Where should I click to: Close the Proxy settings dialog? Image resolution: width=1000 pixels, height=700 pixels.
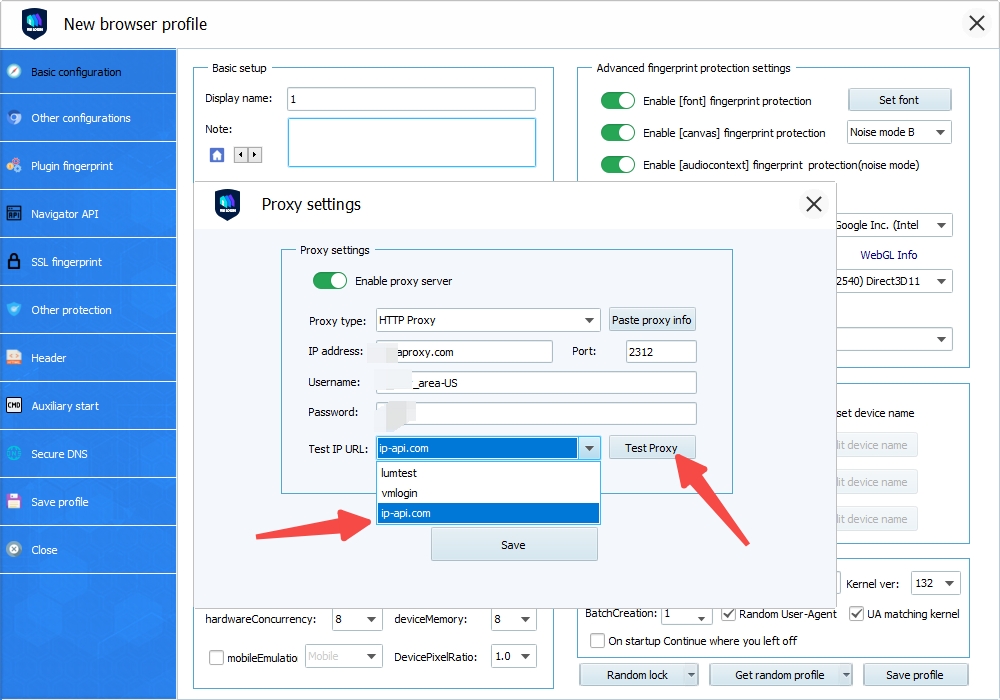[813, 204]
